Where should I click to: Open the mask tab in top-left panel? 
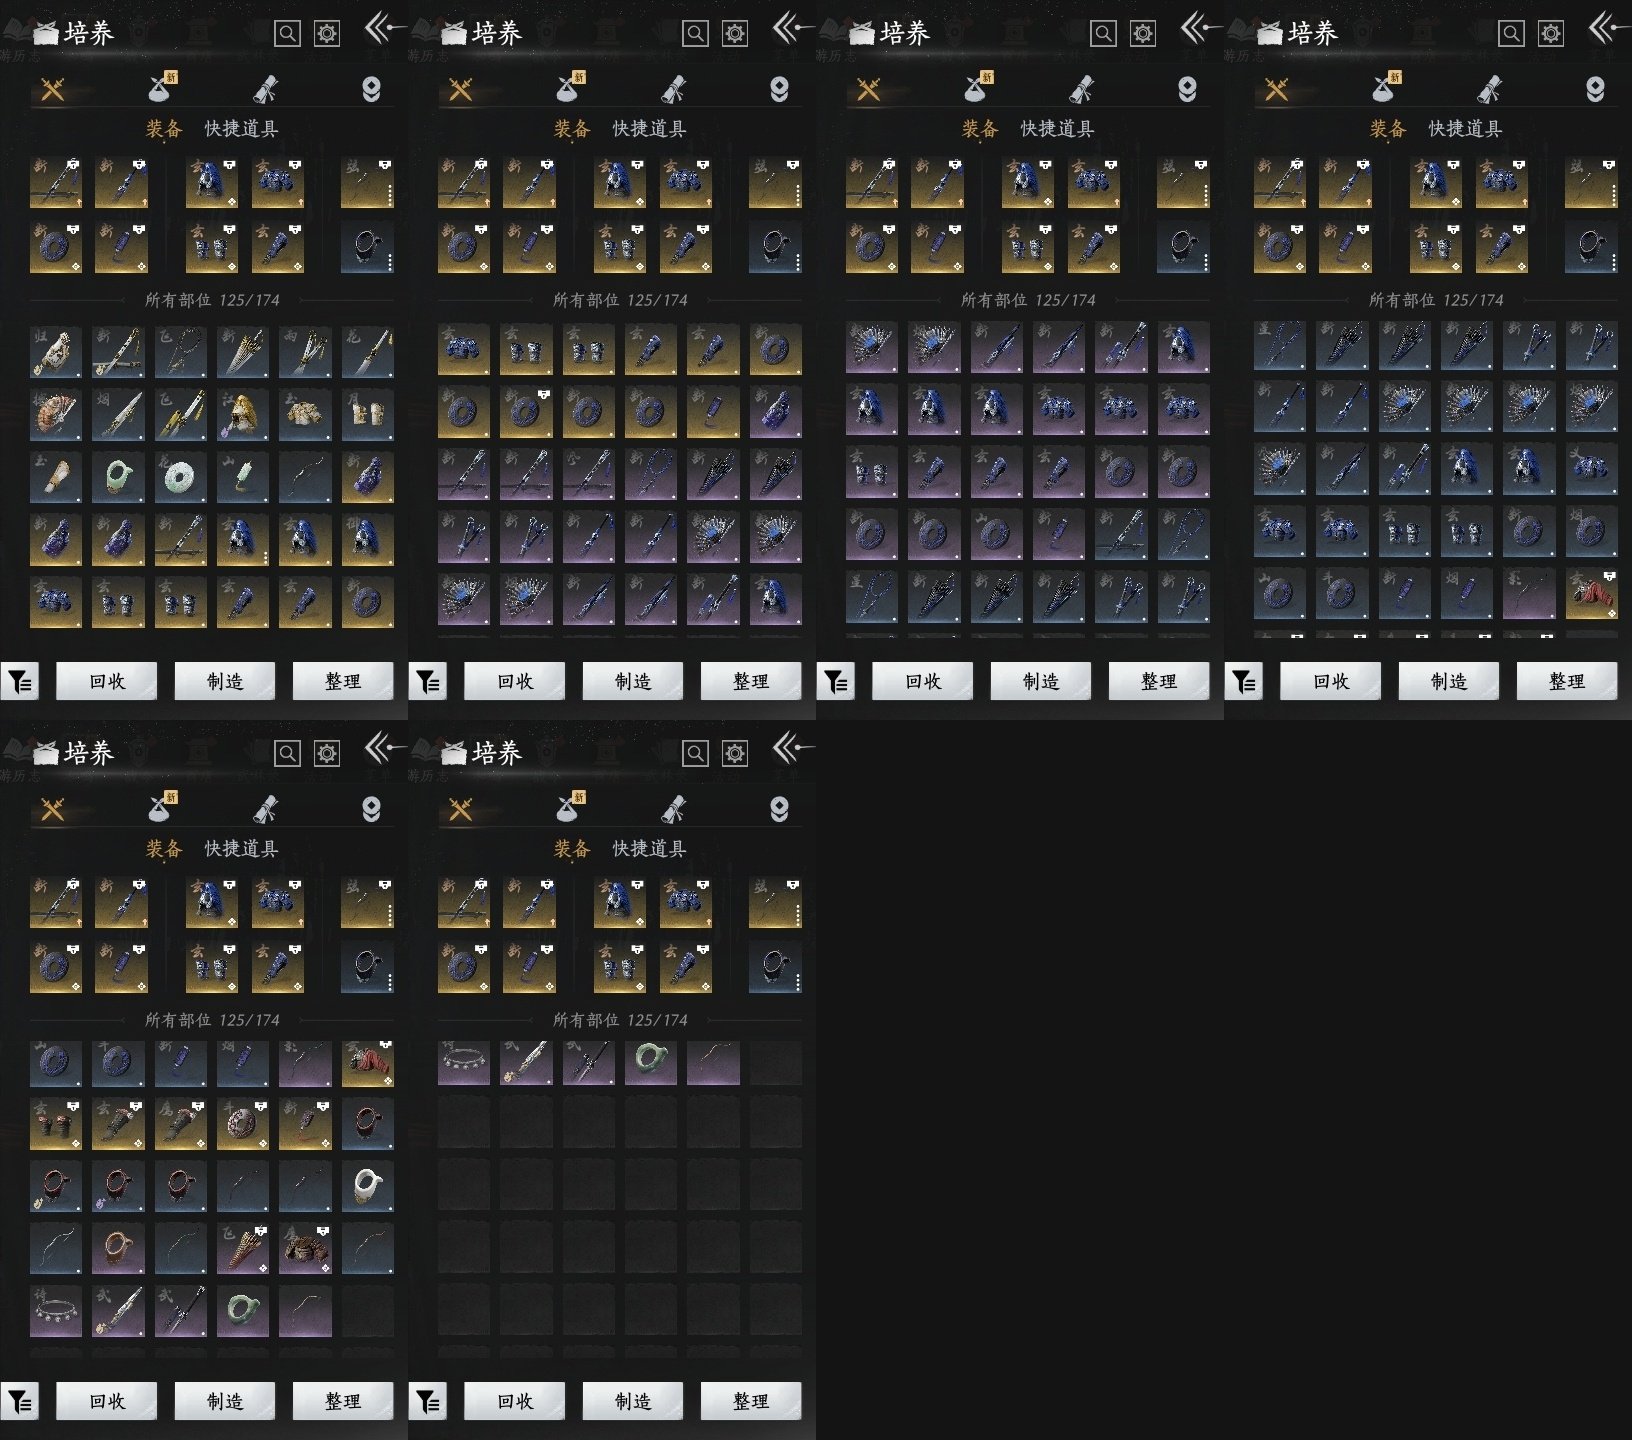coord(371,90)
